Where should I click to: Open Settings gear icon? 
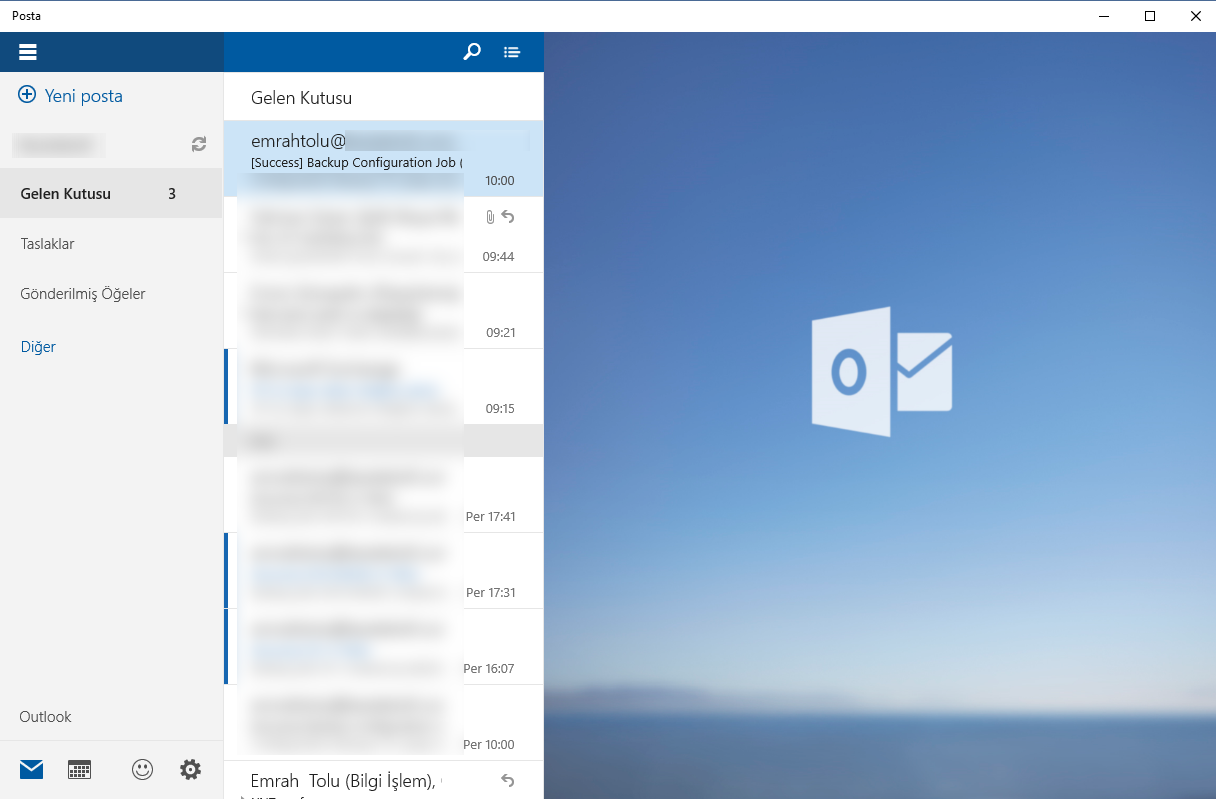pyautogui.click(x=190, y=769)
